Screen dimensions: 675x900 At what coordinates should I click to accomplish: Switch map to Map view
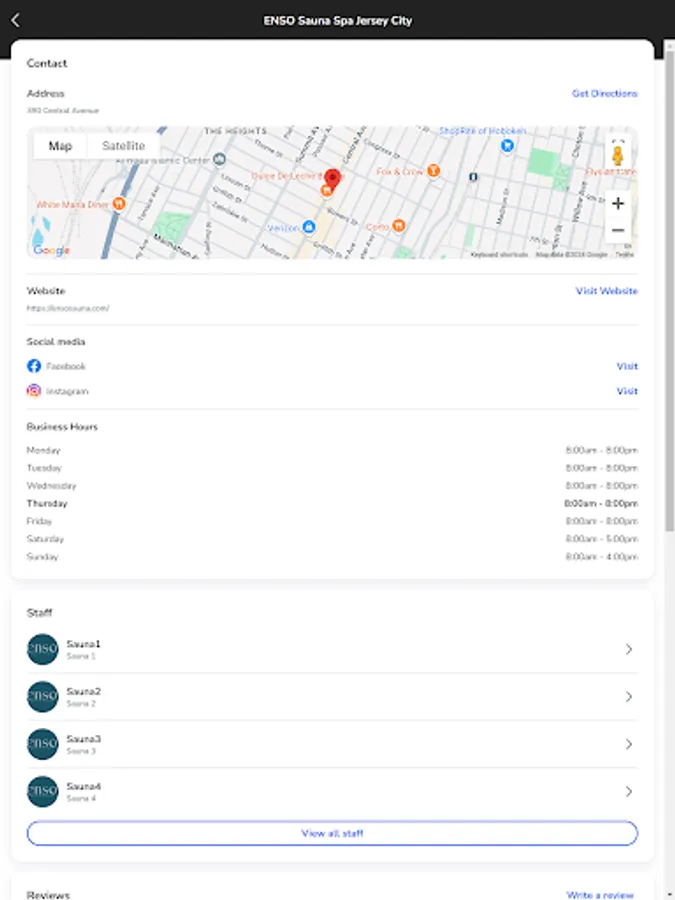click(x=60, y=146)
